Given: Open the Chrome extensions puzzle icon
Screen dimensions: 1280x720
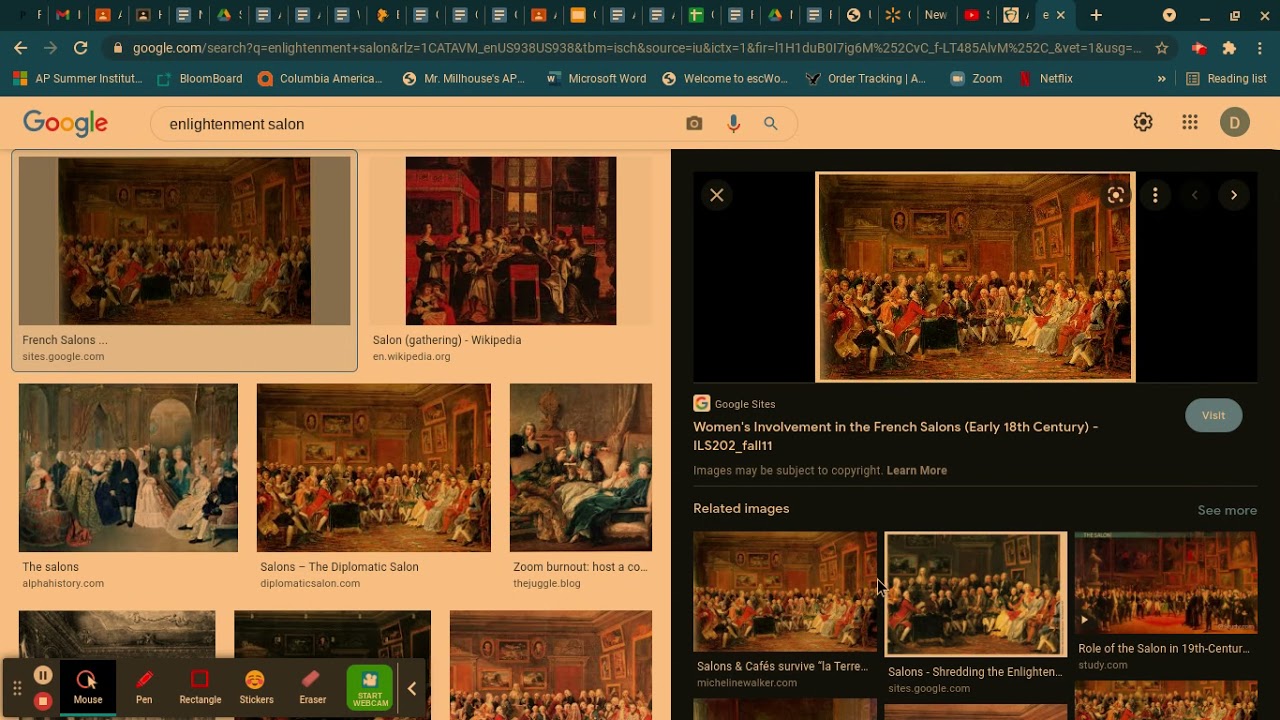Looking at the screenshot, I should [x=1229, y=47].
